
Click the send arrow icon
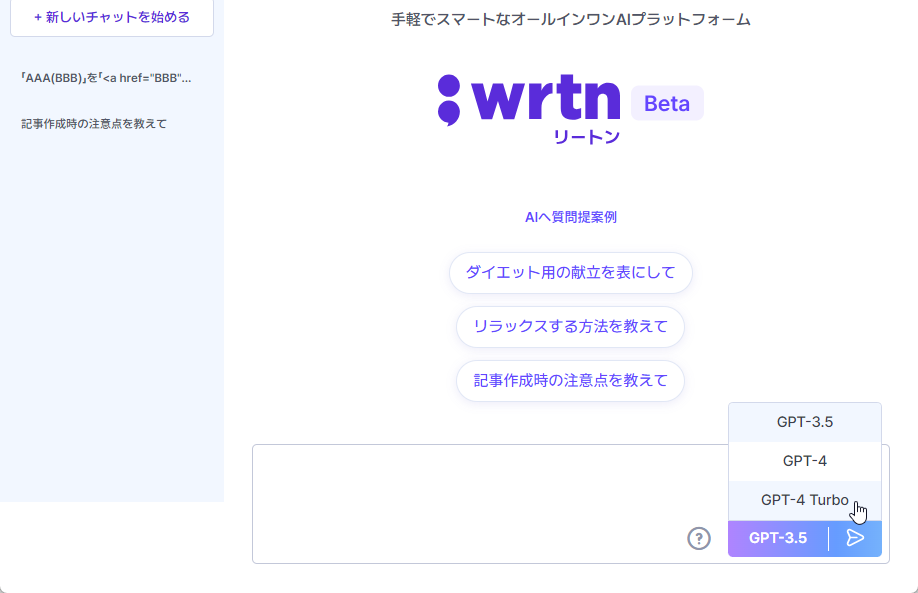855,538
